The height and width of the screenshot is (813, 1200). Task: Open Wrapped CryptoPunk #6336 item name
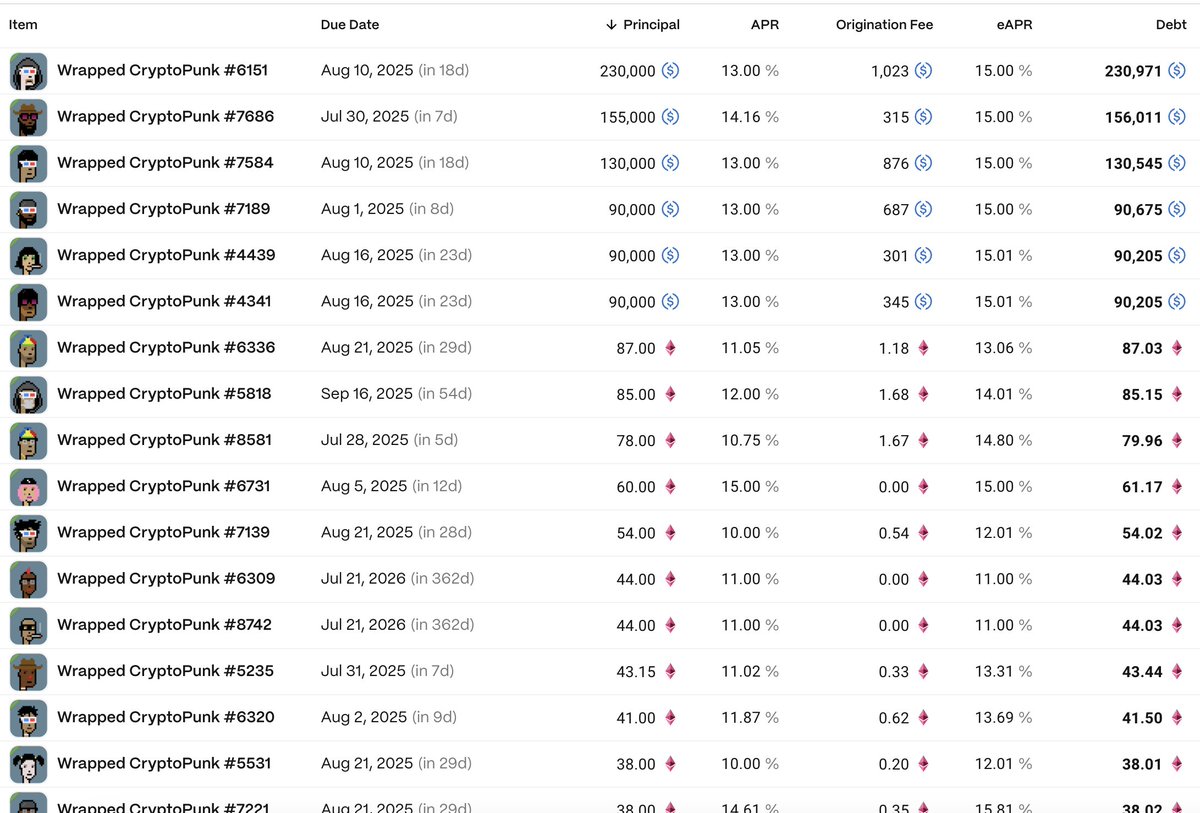pyautogui.click(x=166, y=348)
